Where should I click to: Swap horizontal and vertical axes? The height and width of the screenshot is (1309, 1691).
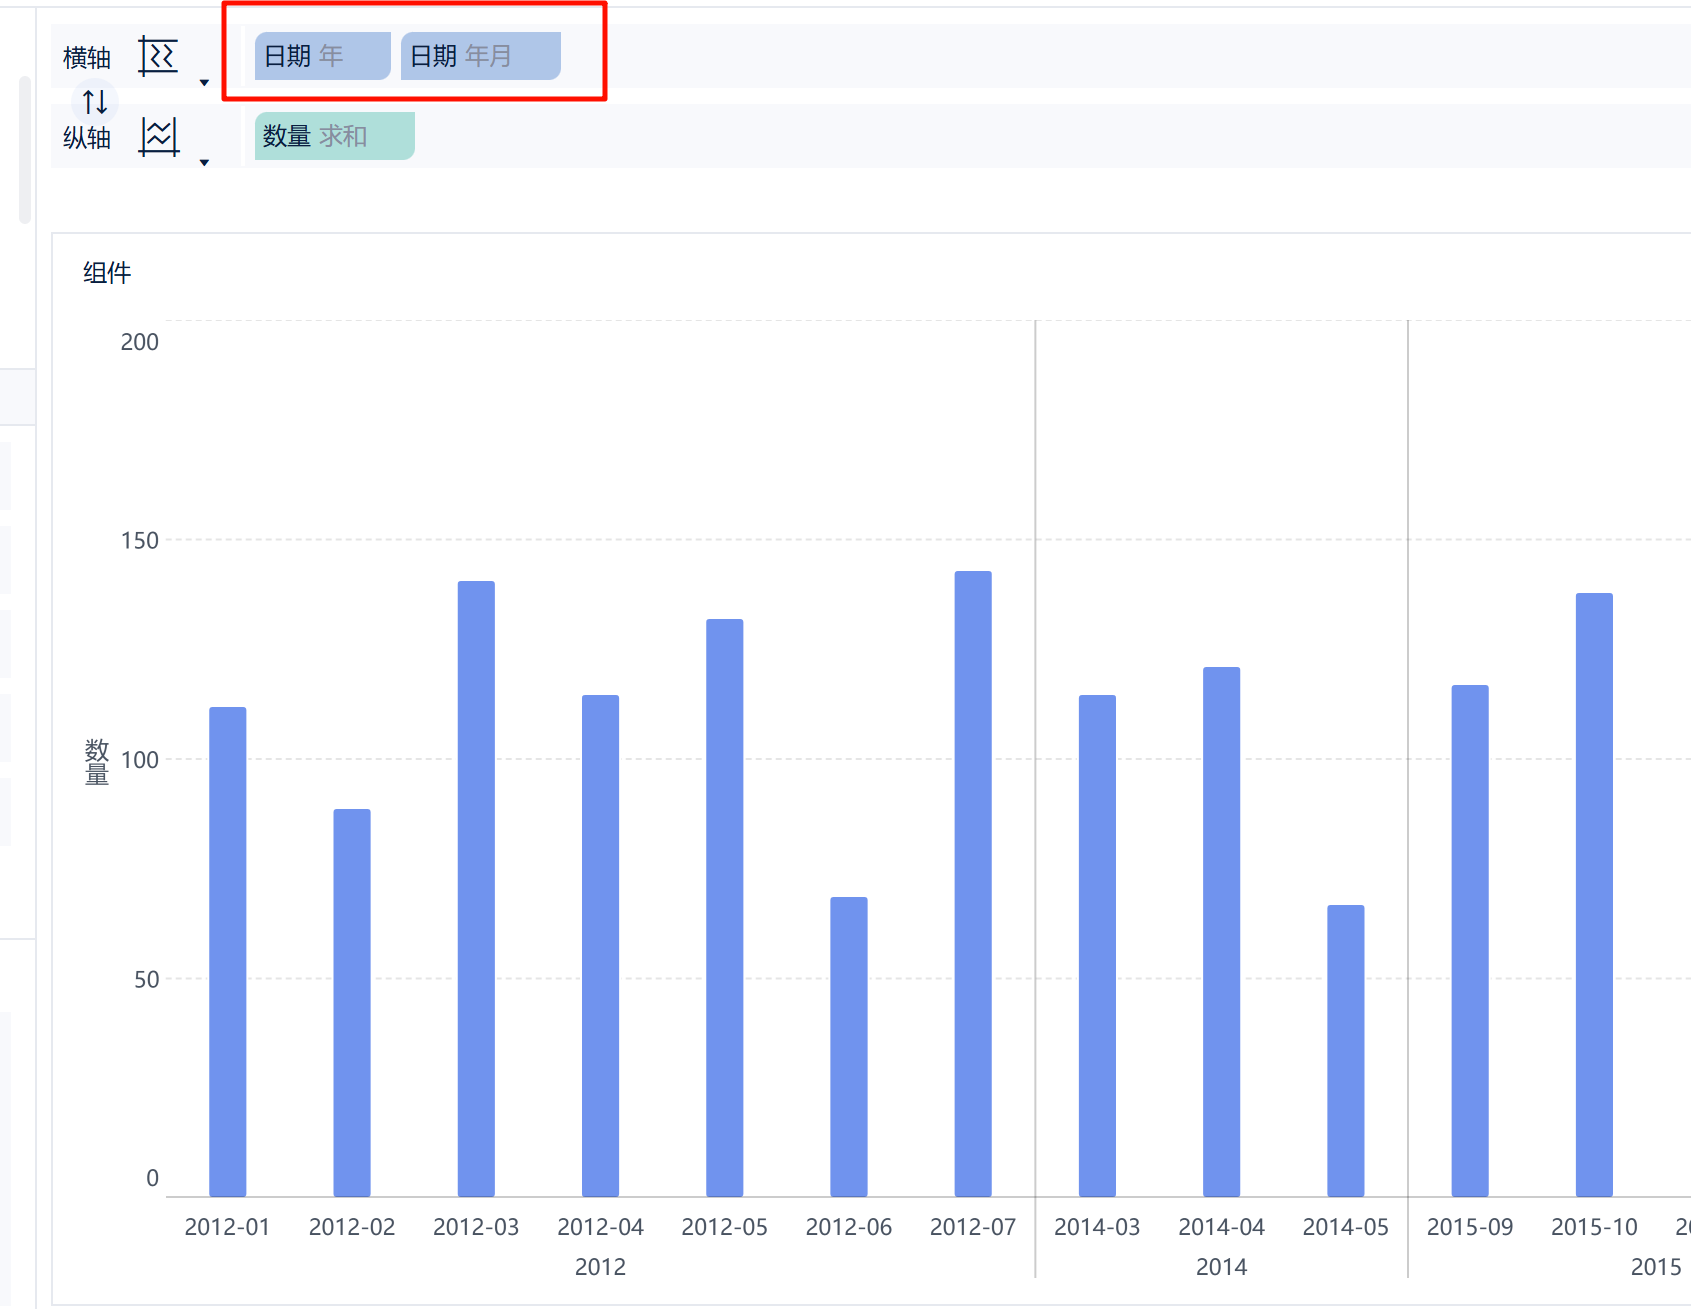95,101
